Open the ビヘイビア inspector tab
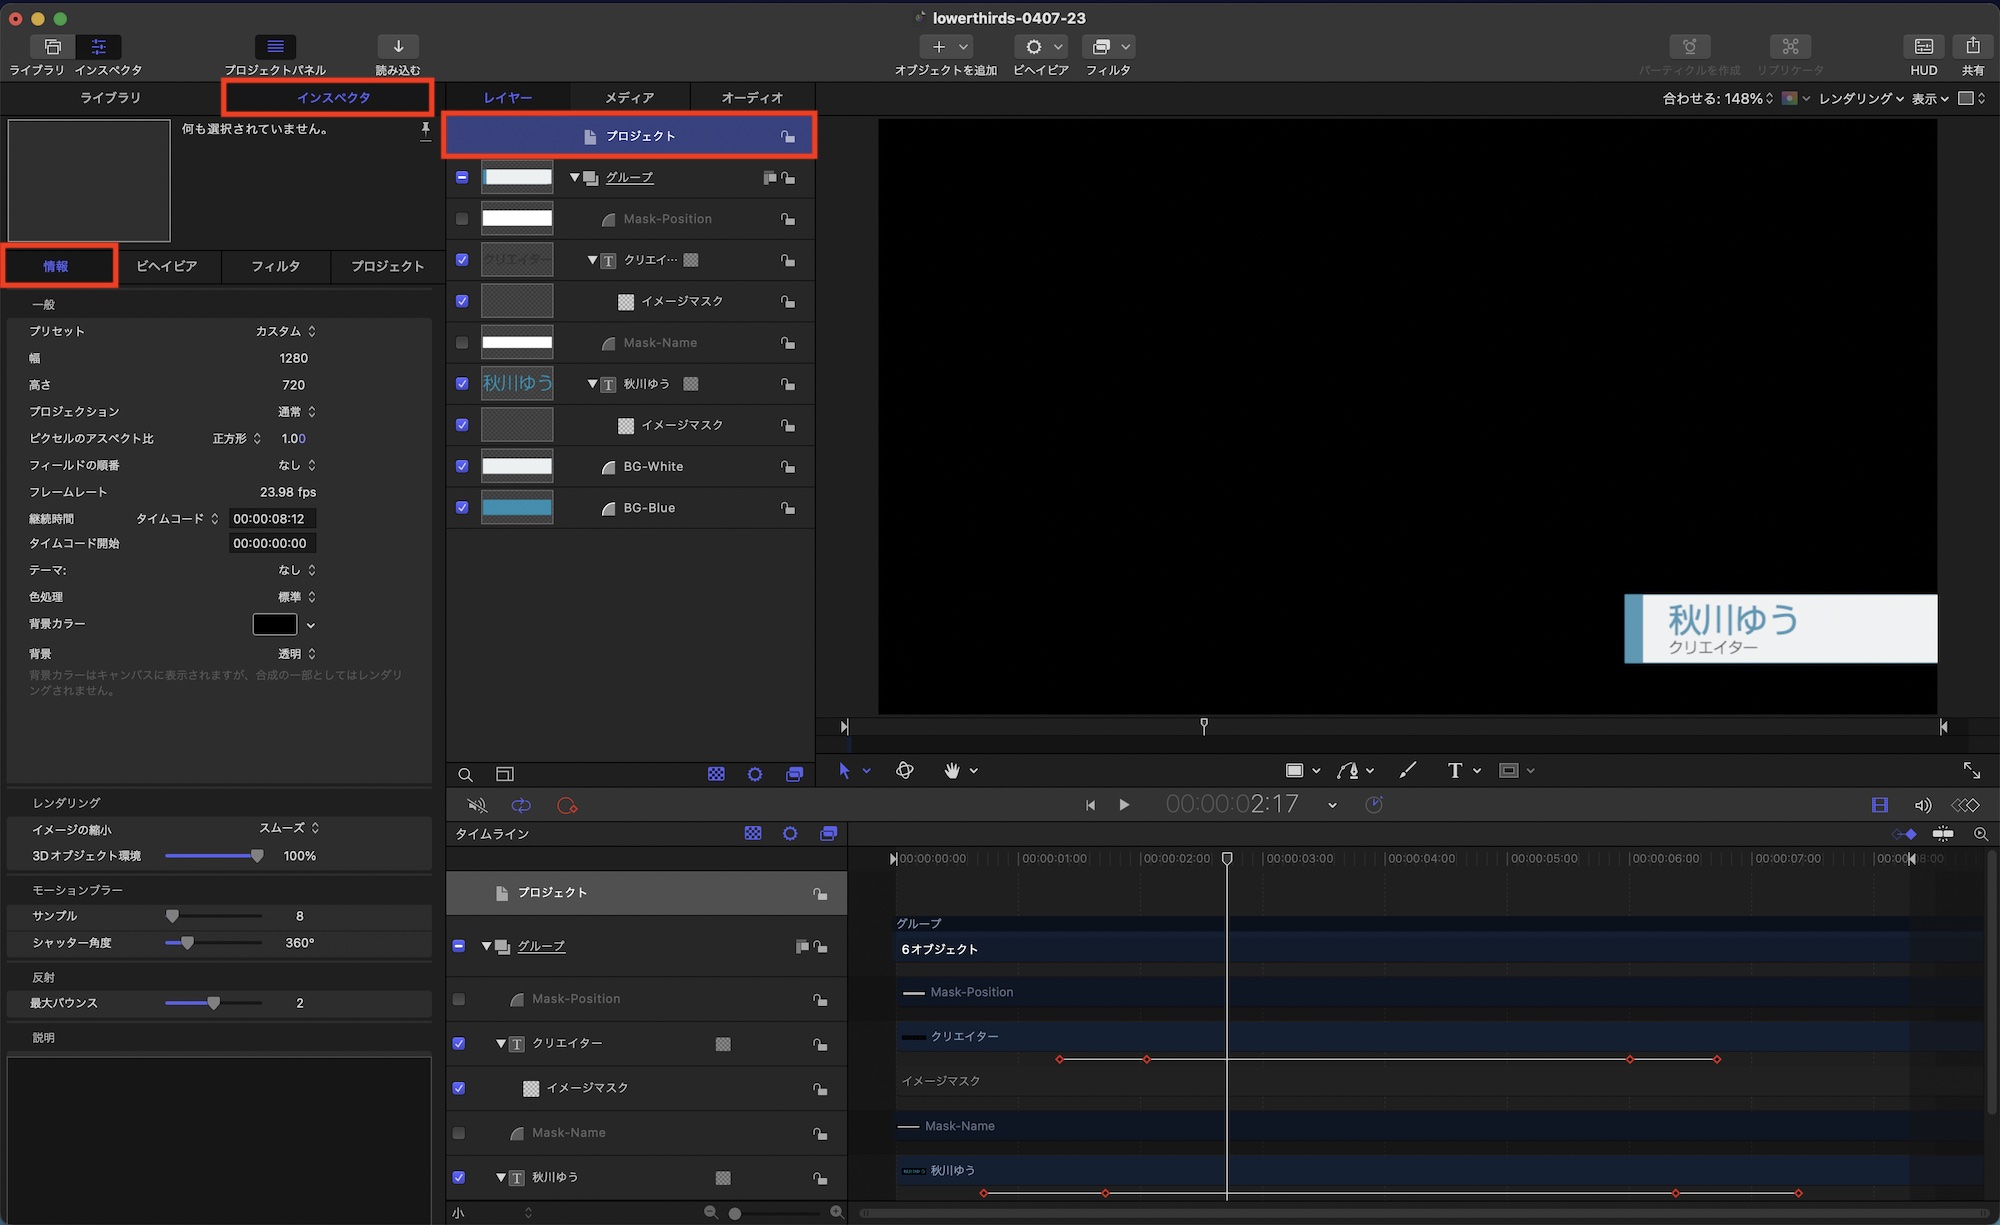 click(166, 266)
